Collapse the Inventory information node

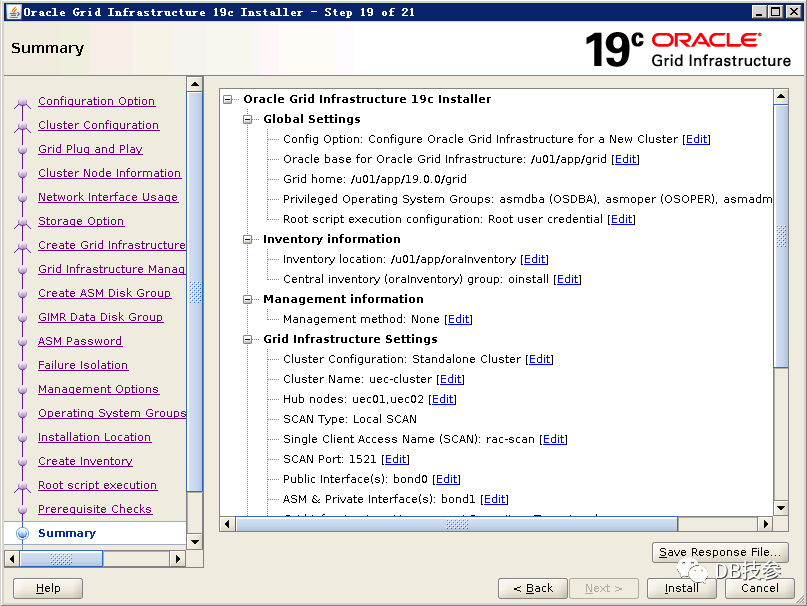point(249,239)
